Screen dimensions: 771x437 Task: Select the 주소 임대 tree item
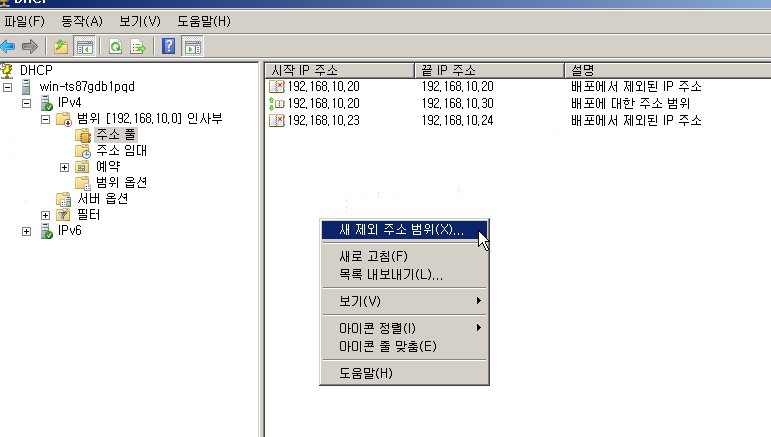[121, 151]
